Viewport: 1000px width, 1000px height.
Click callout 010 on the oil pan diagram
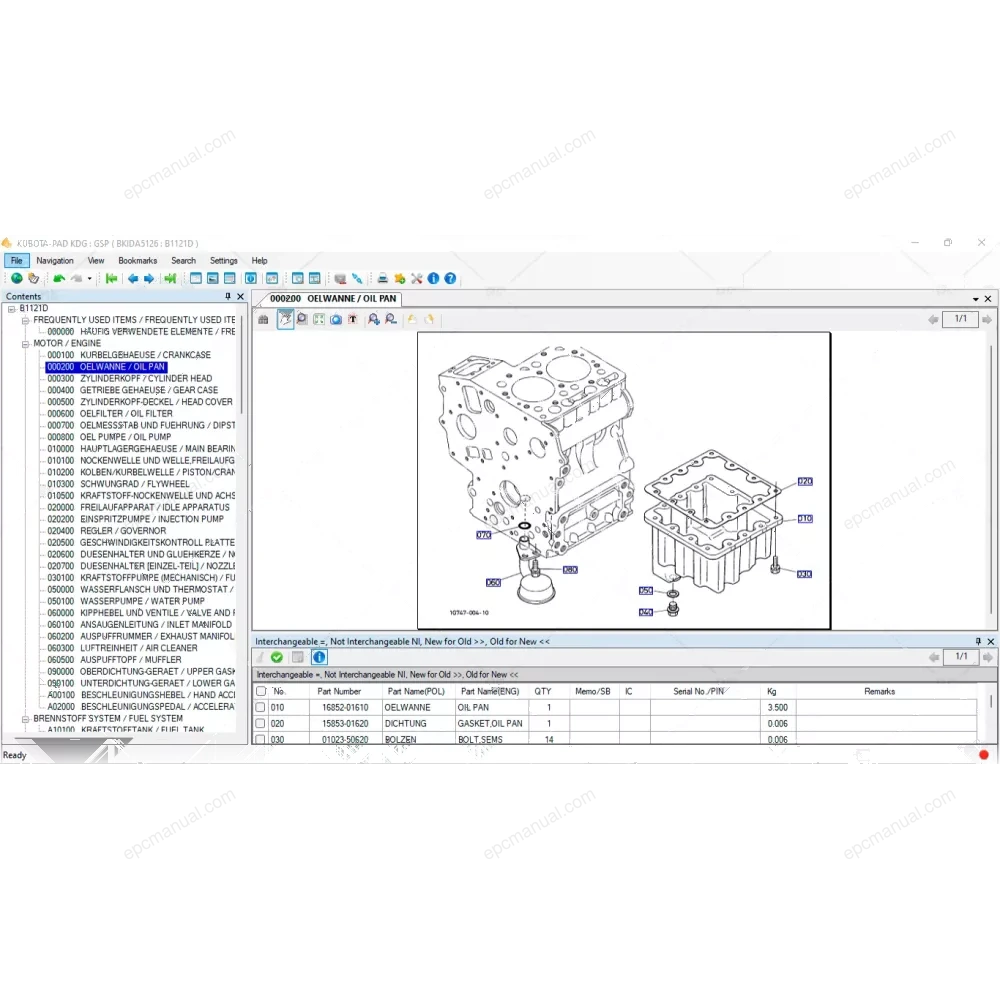point(805,518)
